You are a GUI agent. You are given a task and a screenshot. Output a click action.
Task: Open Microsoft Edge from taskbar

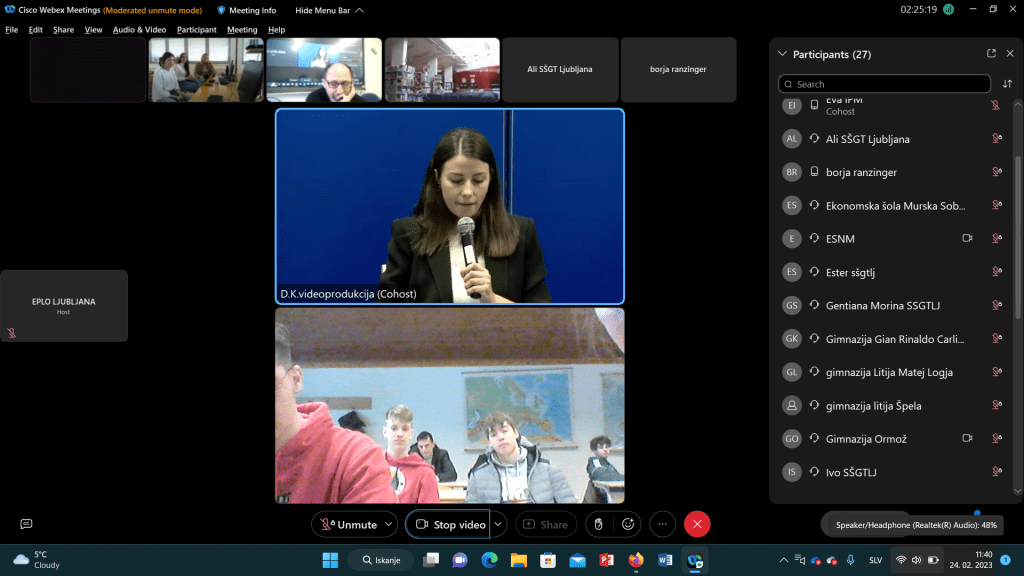489,560
